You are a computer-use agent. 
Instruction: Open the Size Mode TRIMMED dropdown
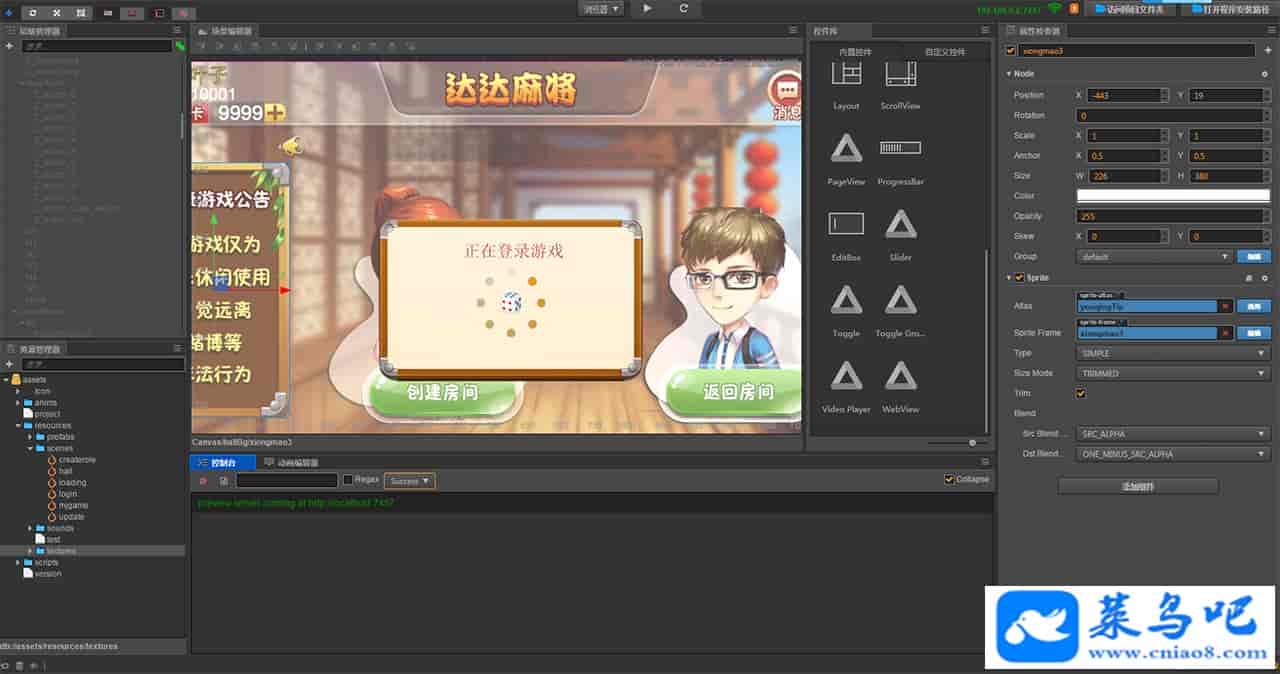coord(1172,373)
